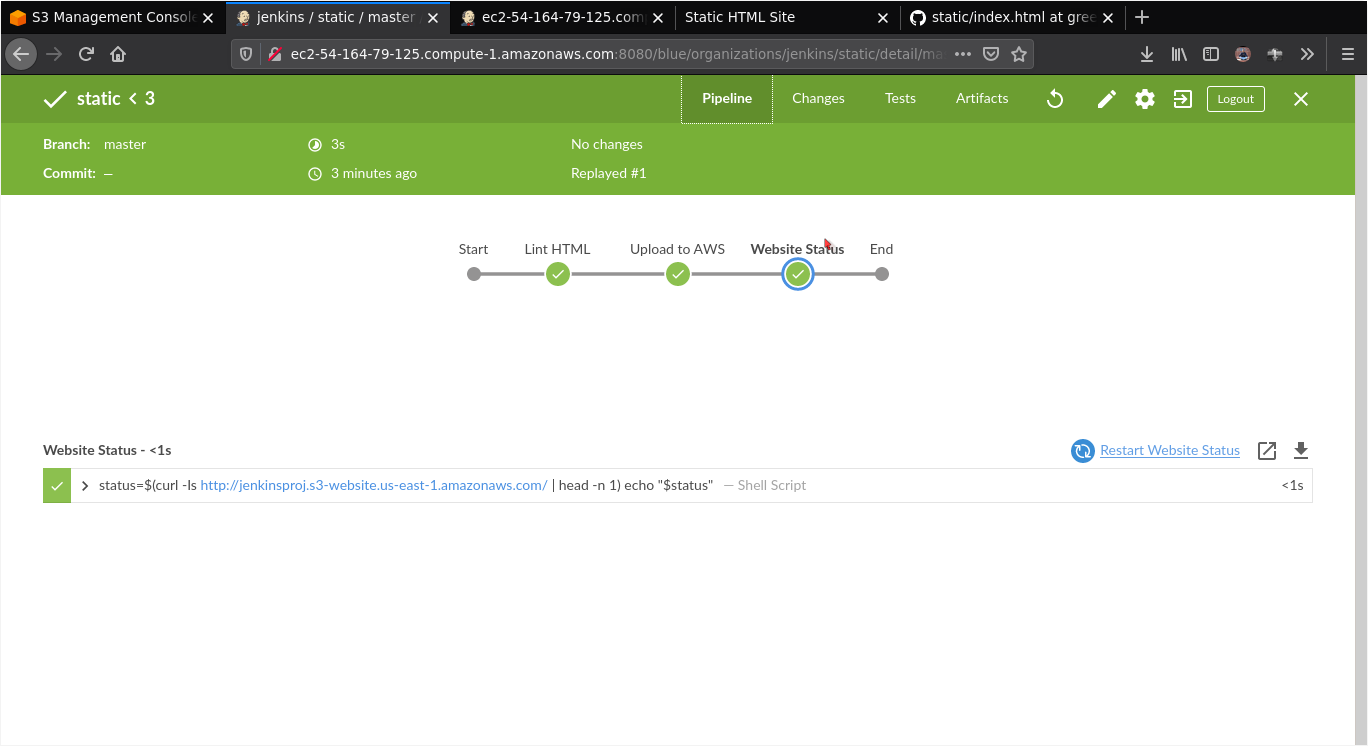This screenshot has height=746, width=1368.
Task: Go to classic Jenkins exit icon
Action: tap(1183, 99)
